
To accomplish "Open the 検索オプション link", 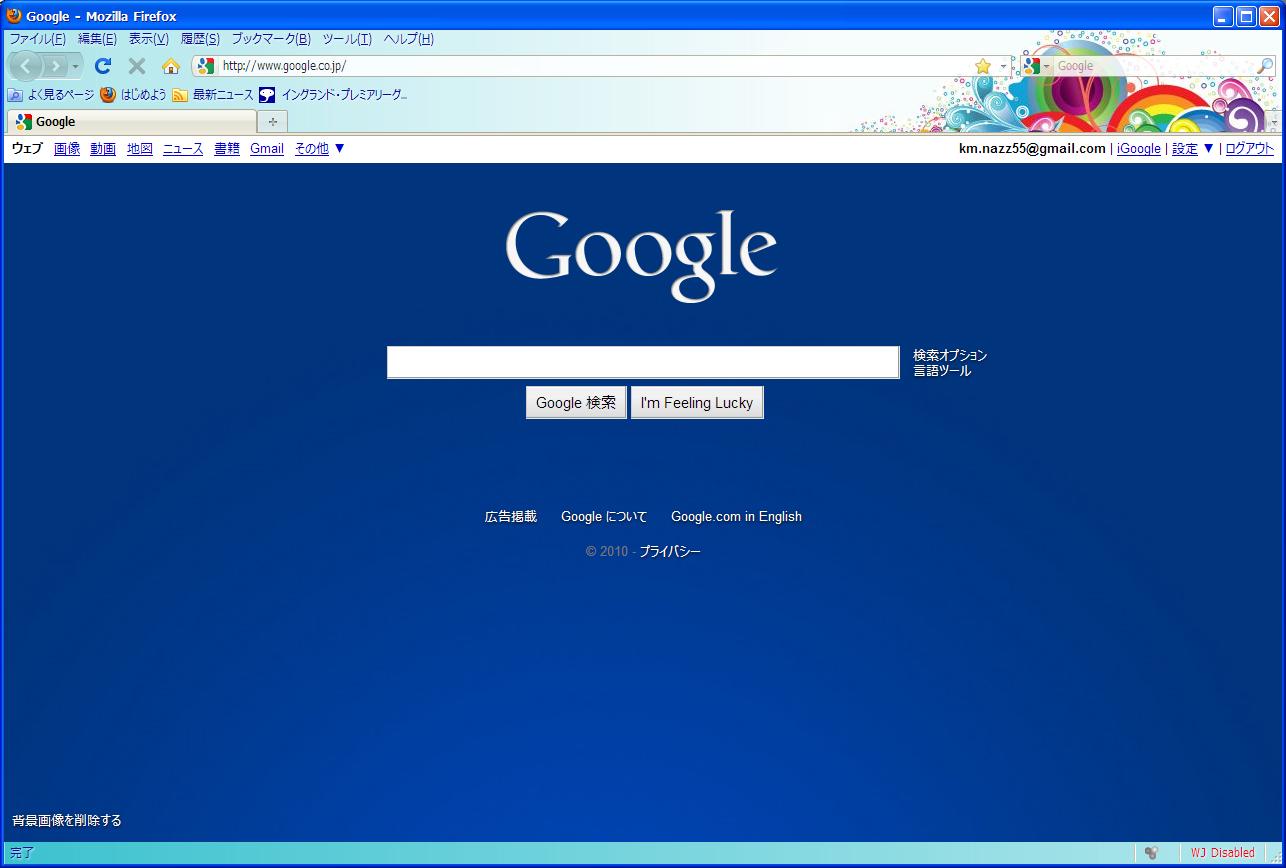I will pos(950,355).
